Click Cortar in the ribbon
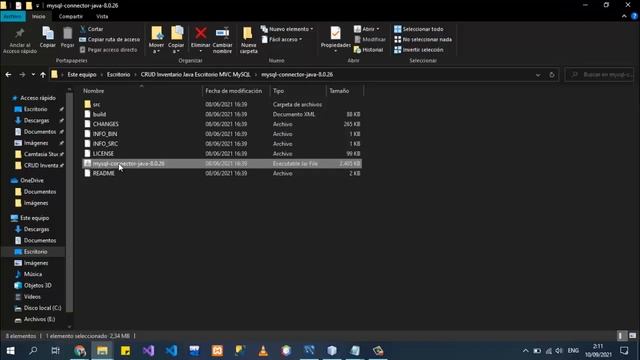Image resolution: width=640 pixels, height=360 pixels. pyautogui.click(x=91, y=29)
